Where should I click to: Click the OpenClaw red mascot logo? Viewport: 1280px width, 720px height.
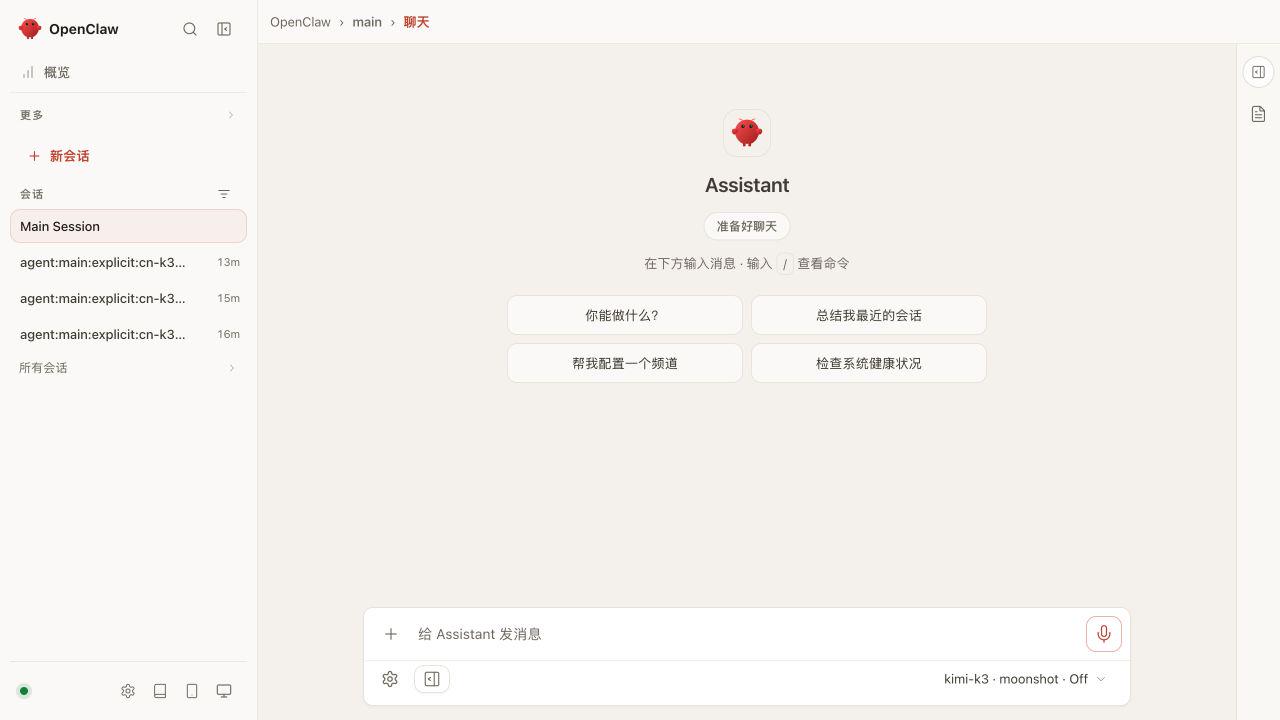pos(30,29)
